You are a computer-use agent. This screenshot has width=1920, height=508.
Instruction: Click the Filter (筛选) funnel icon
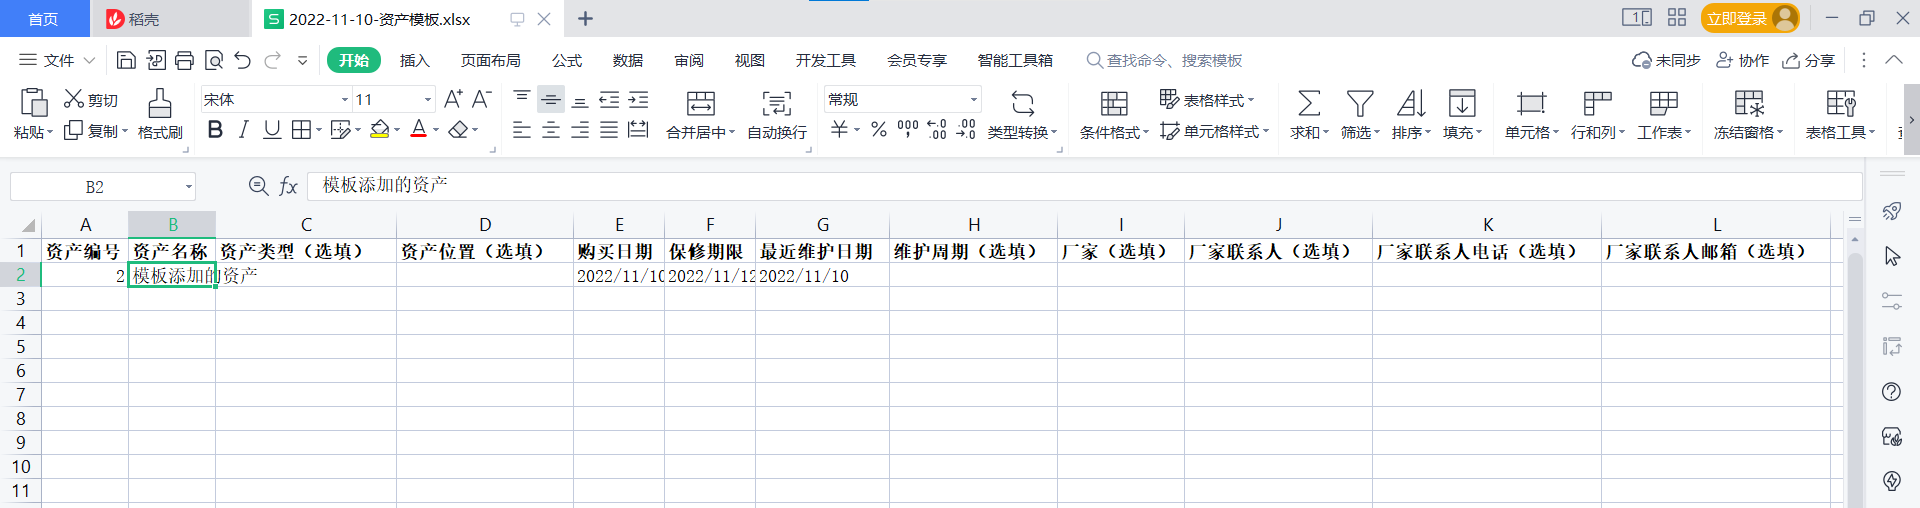[x=1359, y=103]
